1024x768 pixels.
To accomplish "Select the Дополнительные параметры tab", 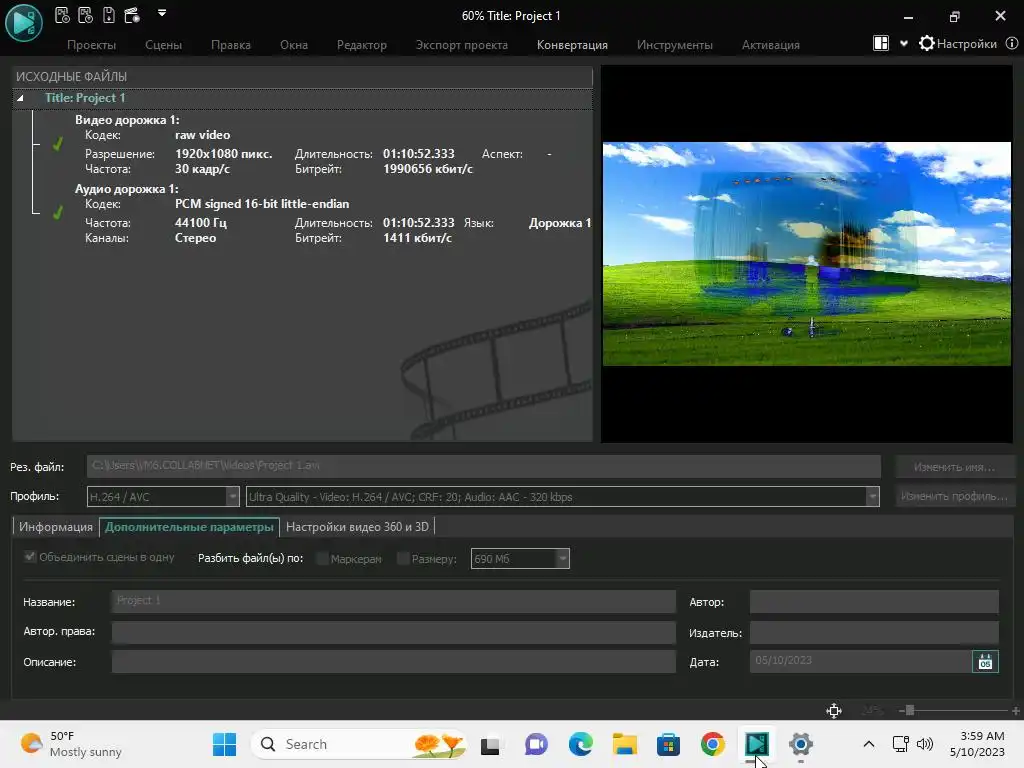I will (x=189, y=527).
